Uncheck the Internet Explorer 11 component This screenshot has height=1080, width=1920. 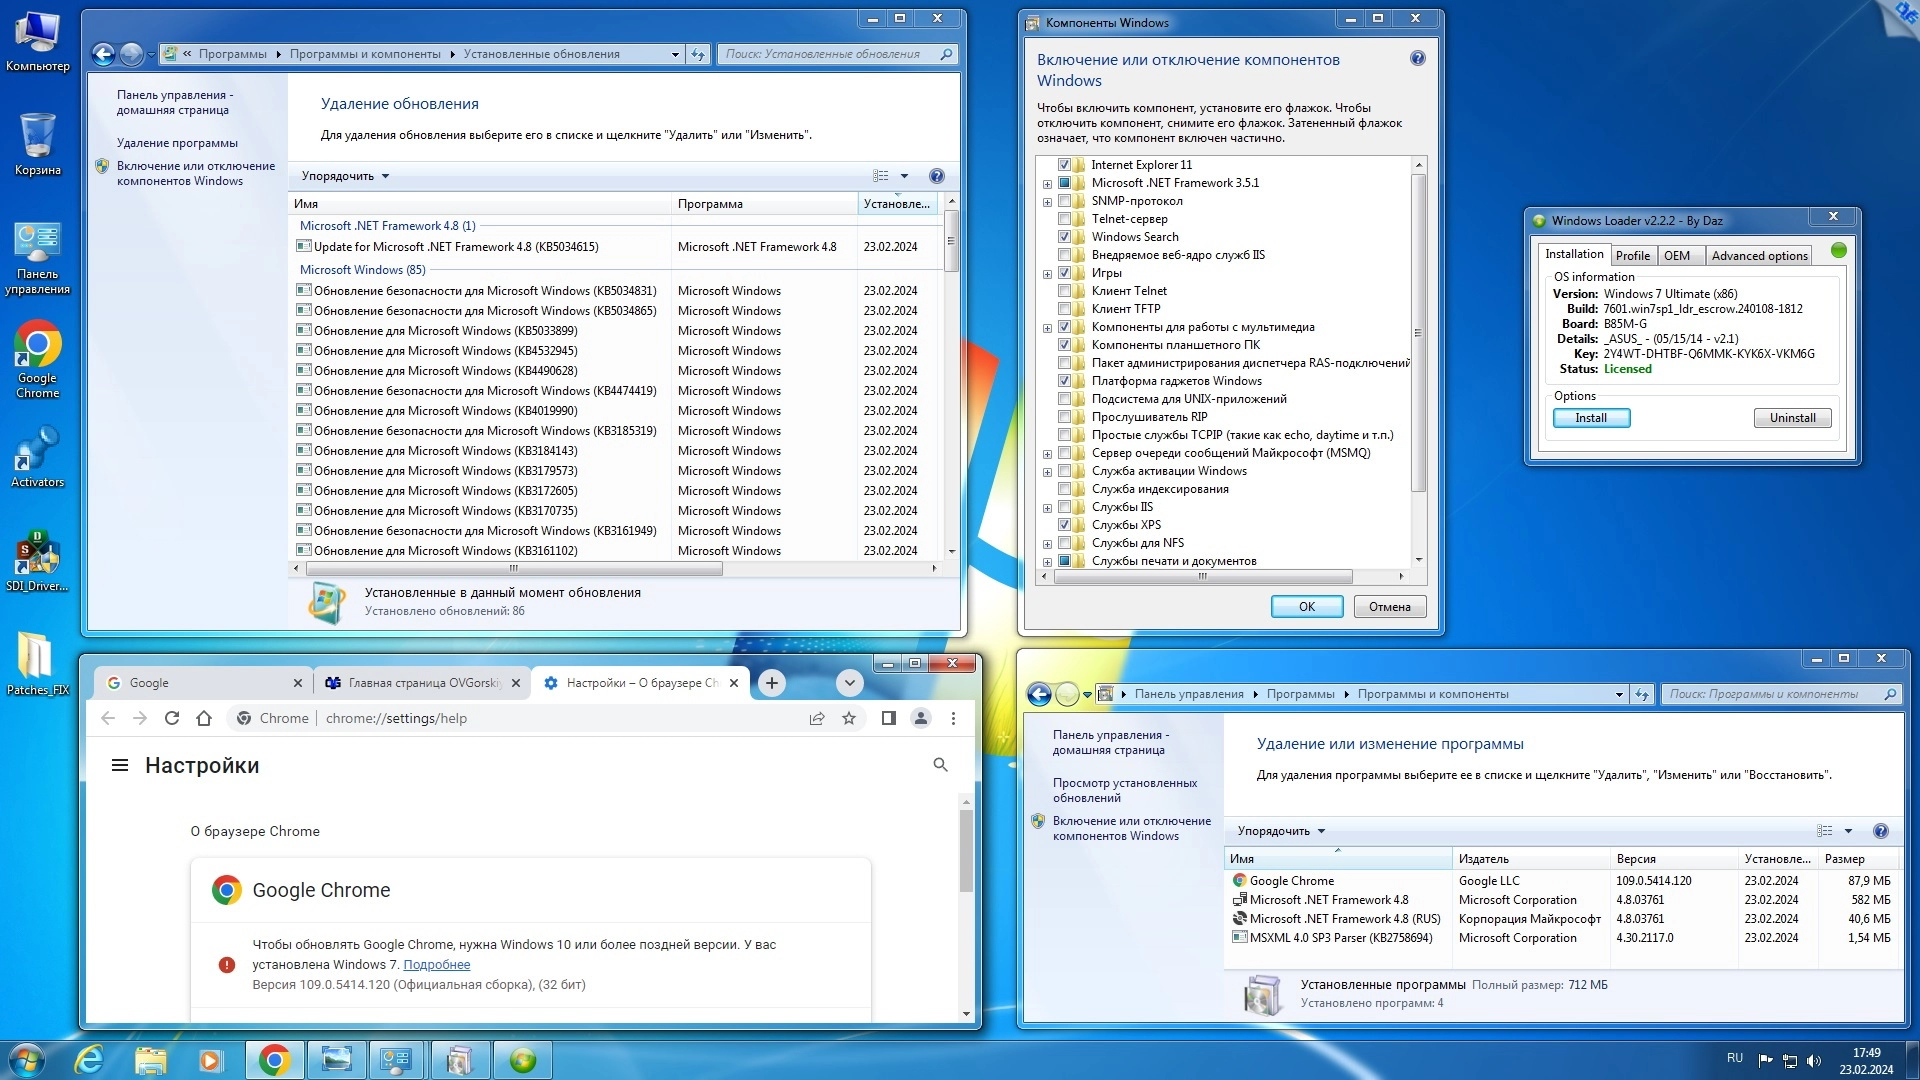1064,165
